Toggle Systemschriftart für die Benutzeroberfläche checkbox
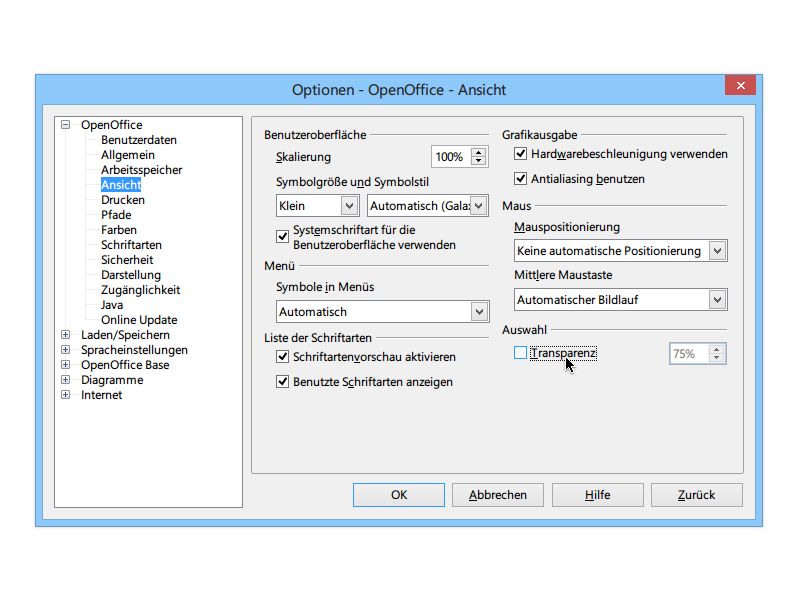 click(282, 237)
